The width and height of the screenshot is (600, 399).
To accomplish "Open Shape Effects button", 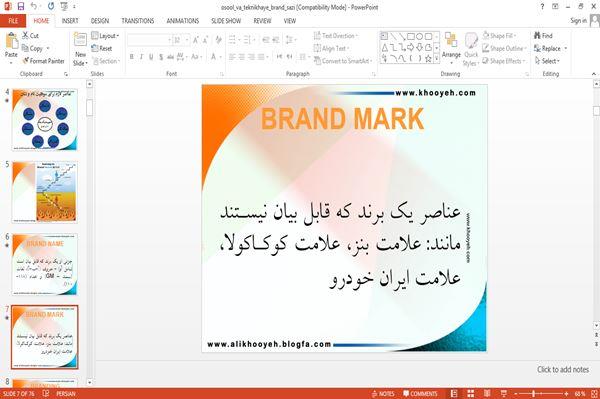I will [503, 61].
